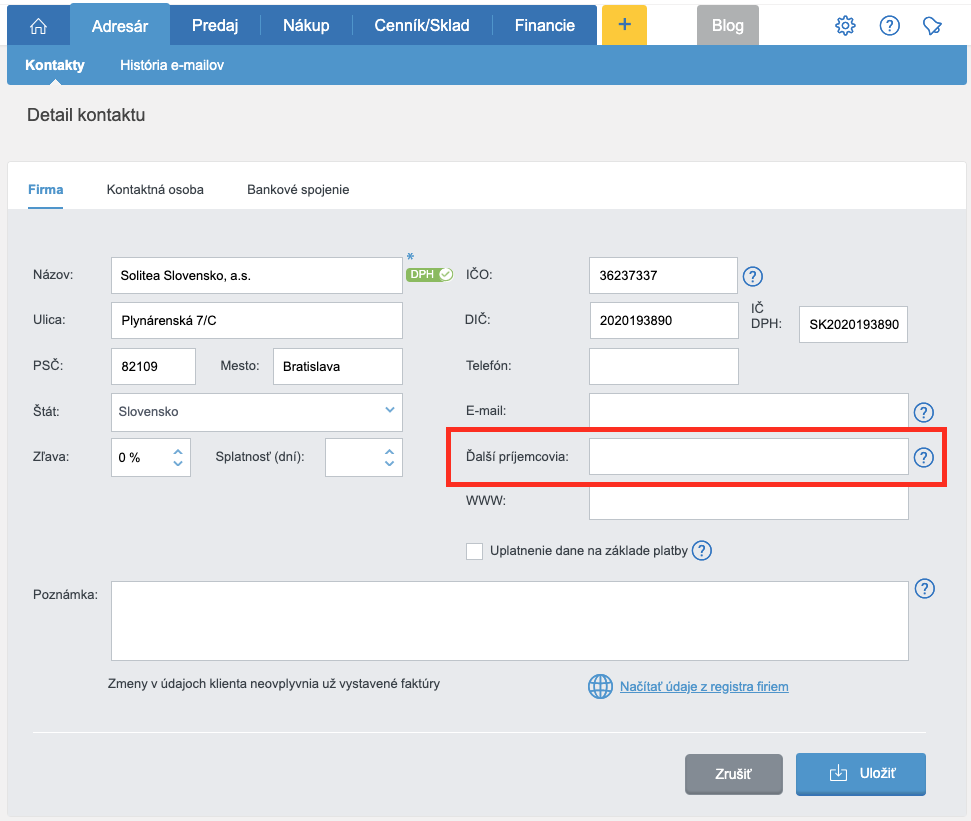Toggle the green DPH switch
The height and width of the screenshot is (821, 971).
(429, 274)
